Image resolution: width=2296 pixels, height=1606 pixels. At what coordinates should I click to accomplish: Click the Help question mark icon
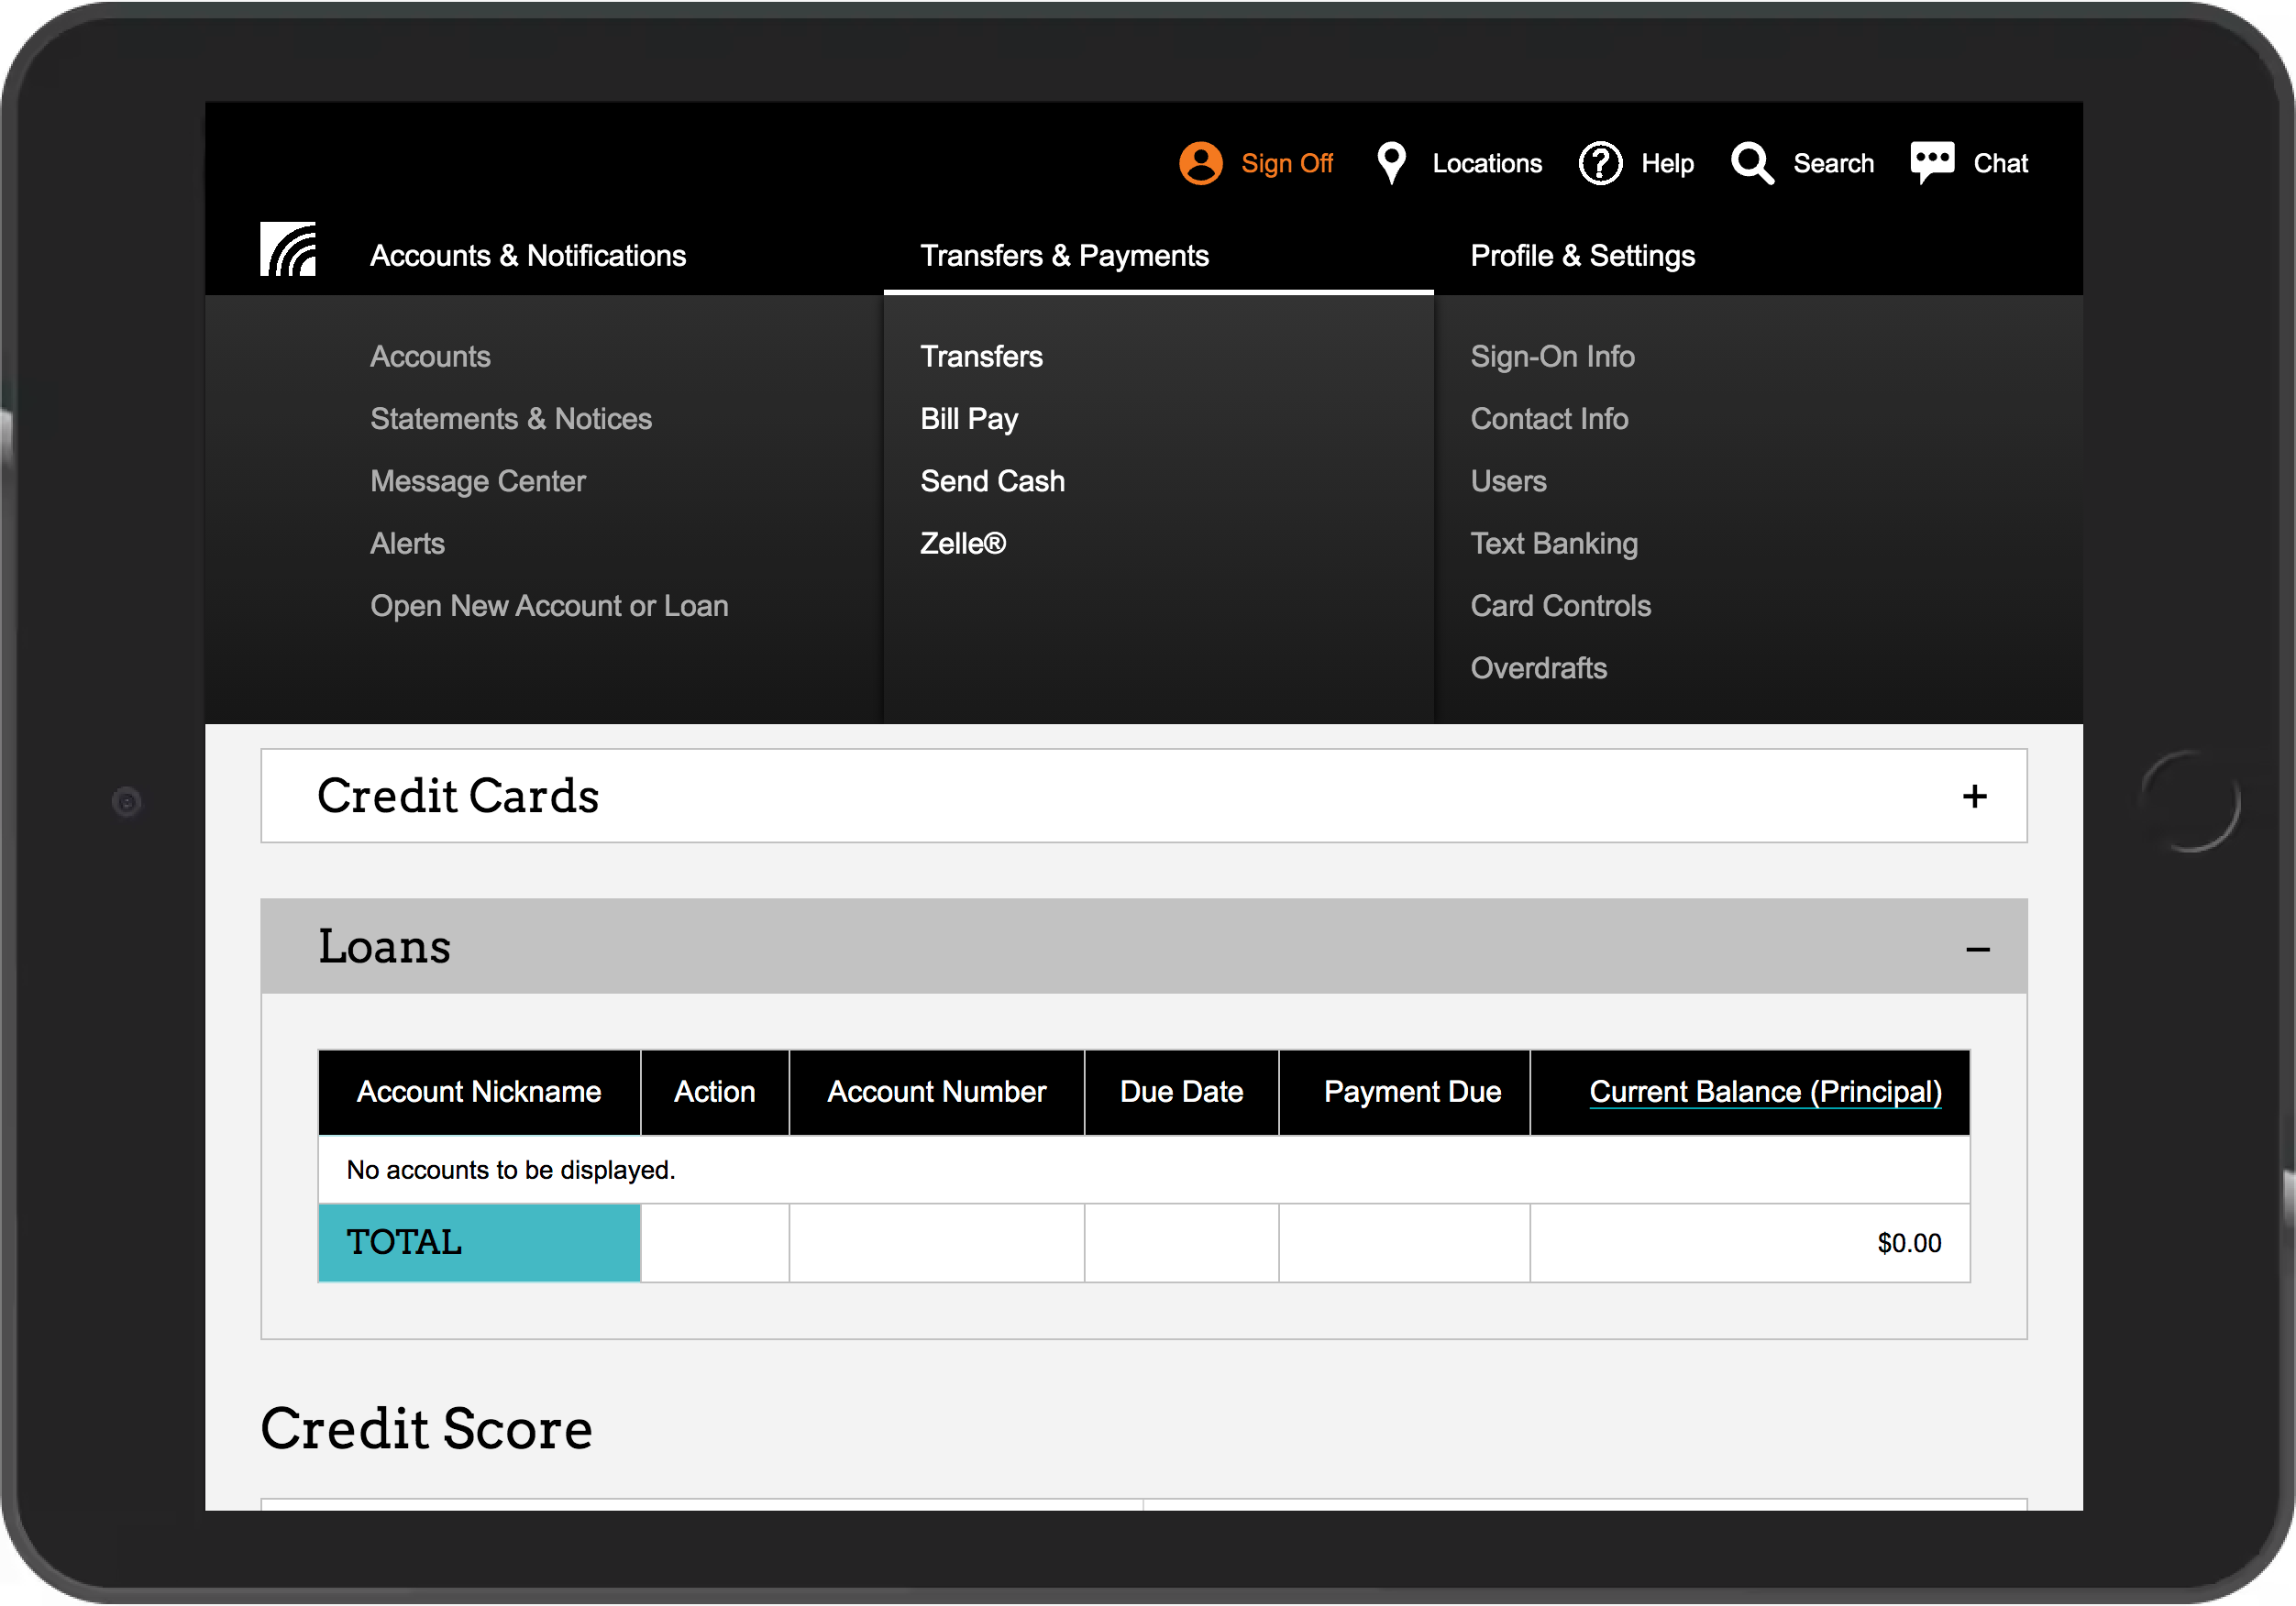[1600, 163]
